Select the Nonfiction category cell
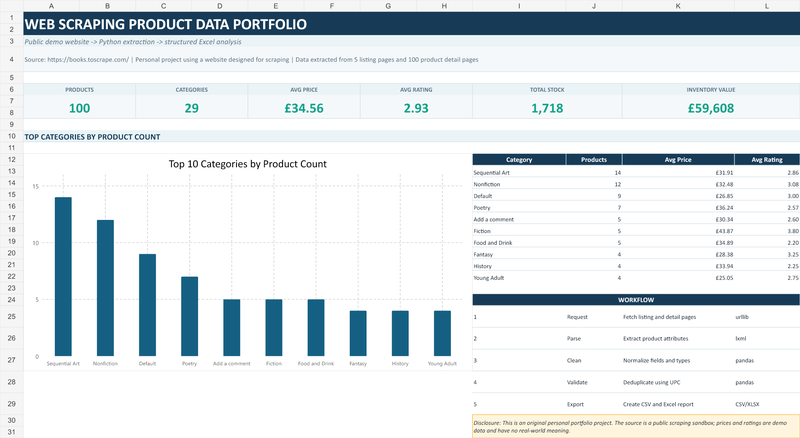 tap(519, 184)
